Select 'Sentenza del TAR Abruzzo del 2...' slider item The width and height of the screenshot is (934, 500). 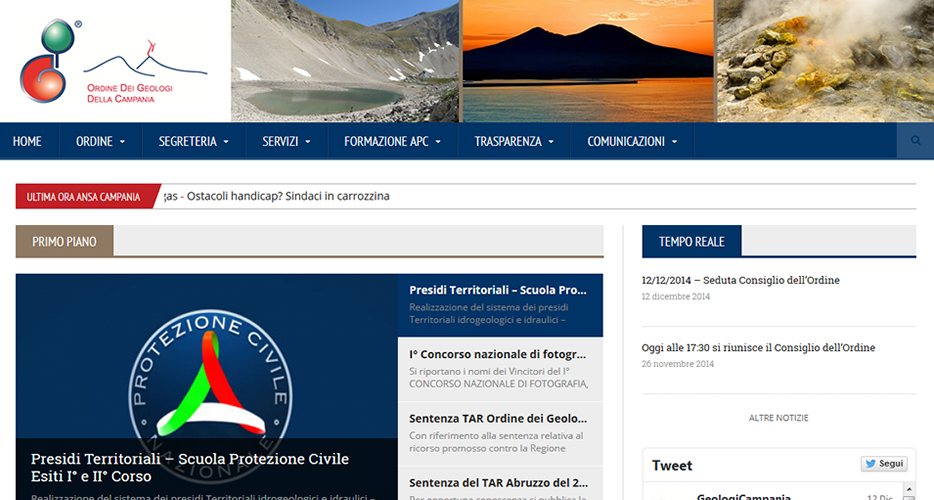[x=500, y=484]
